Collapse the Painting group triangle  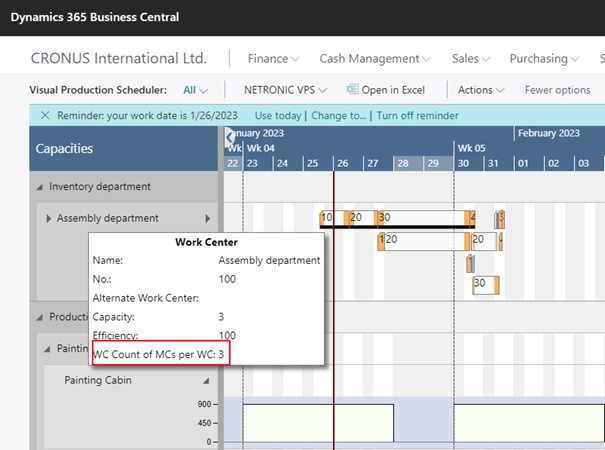coord(47,349)
